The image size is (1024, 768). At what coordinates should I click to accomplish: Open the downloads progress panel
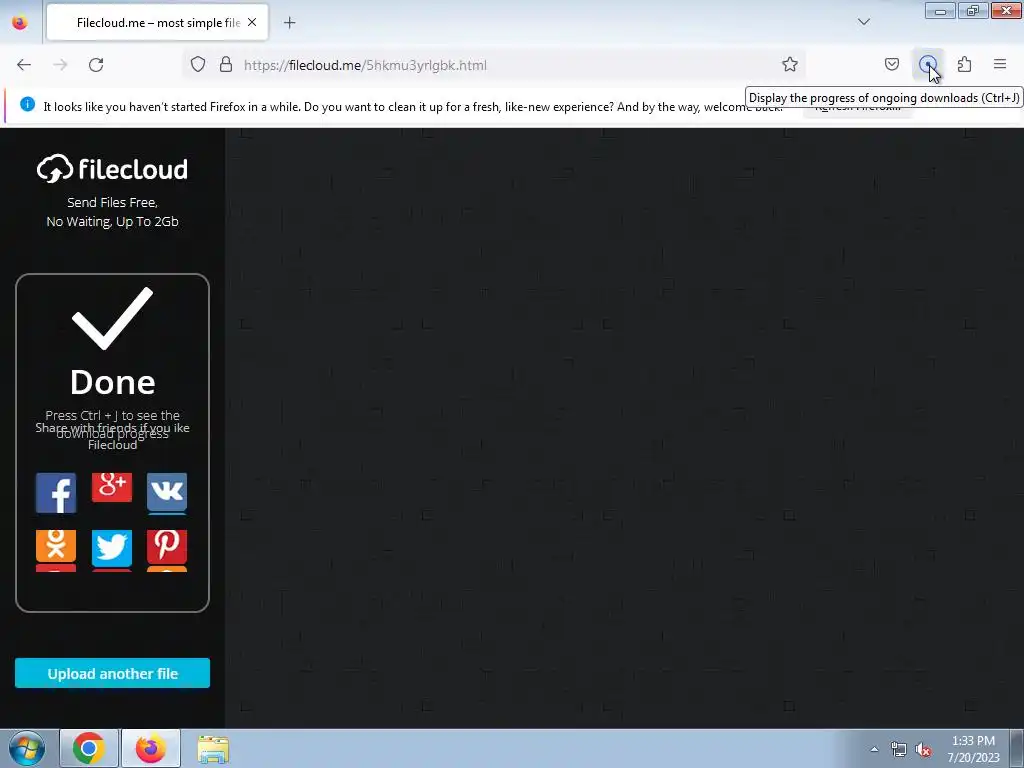point(927,65)
